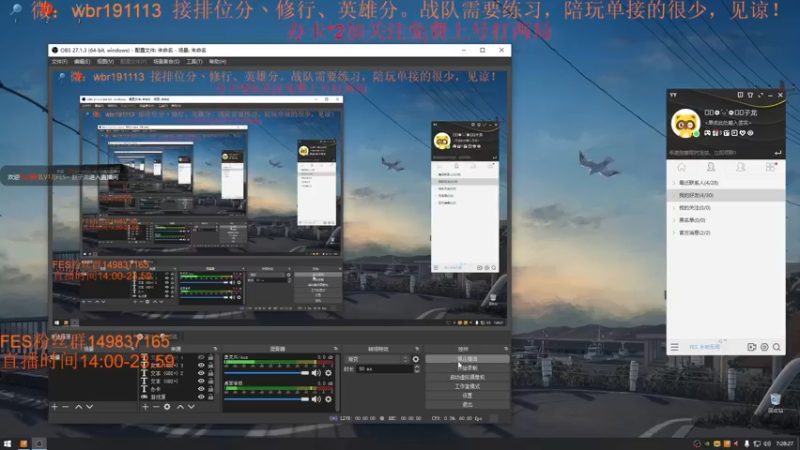800x450 pixels.
Task: Open the 帮助(H) menu in OBS
Action: (x=217, y=62)
